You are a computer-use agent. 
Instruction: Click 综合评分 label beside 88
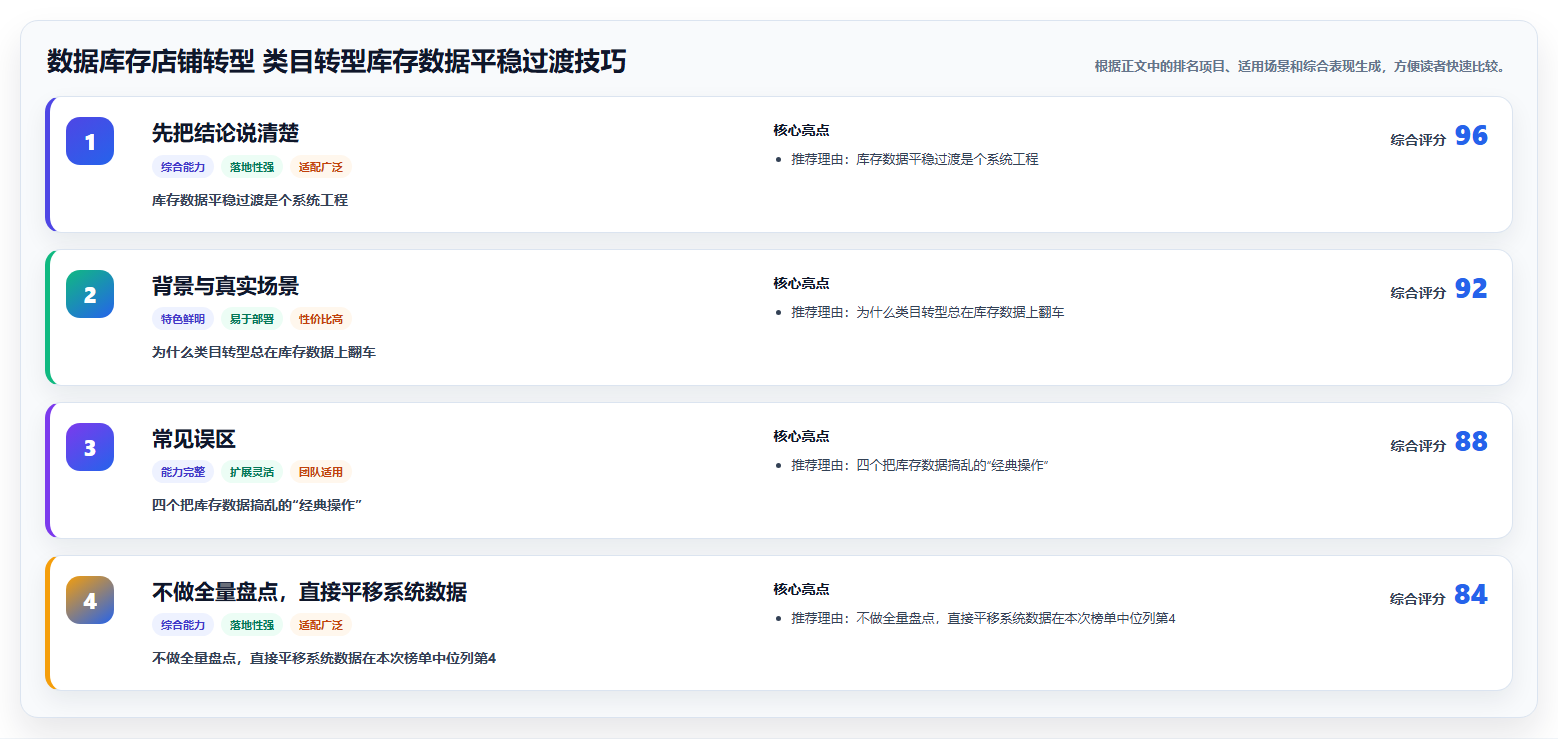point(1418,446)
